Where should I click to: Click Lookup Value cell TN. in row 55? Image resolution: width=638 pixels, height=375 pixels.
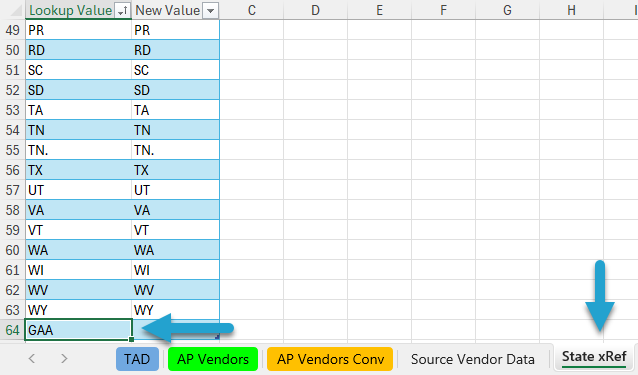(79, 150)
